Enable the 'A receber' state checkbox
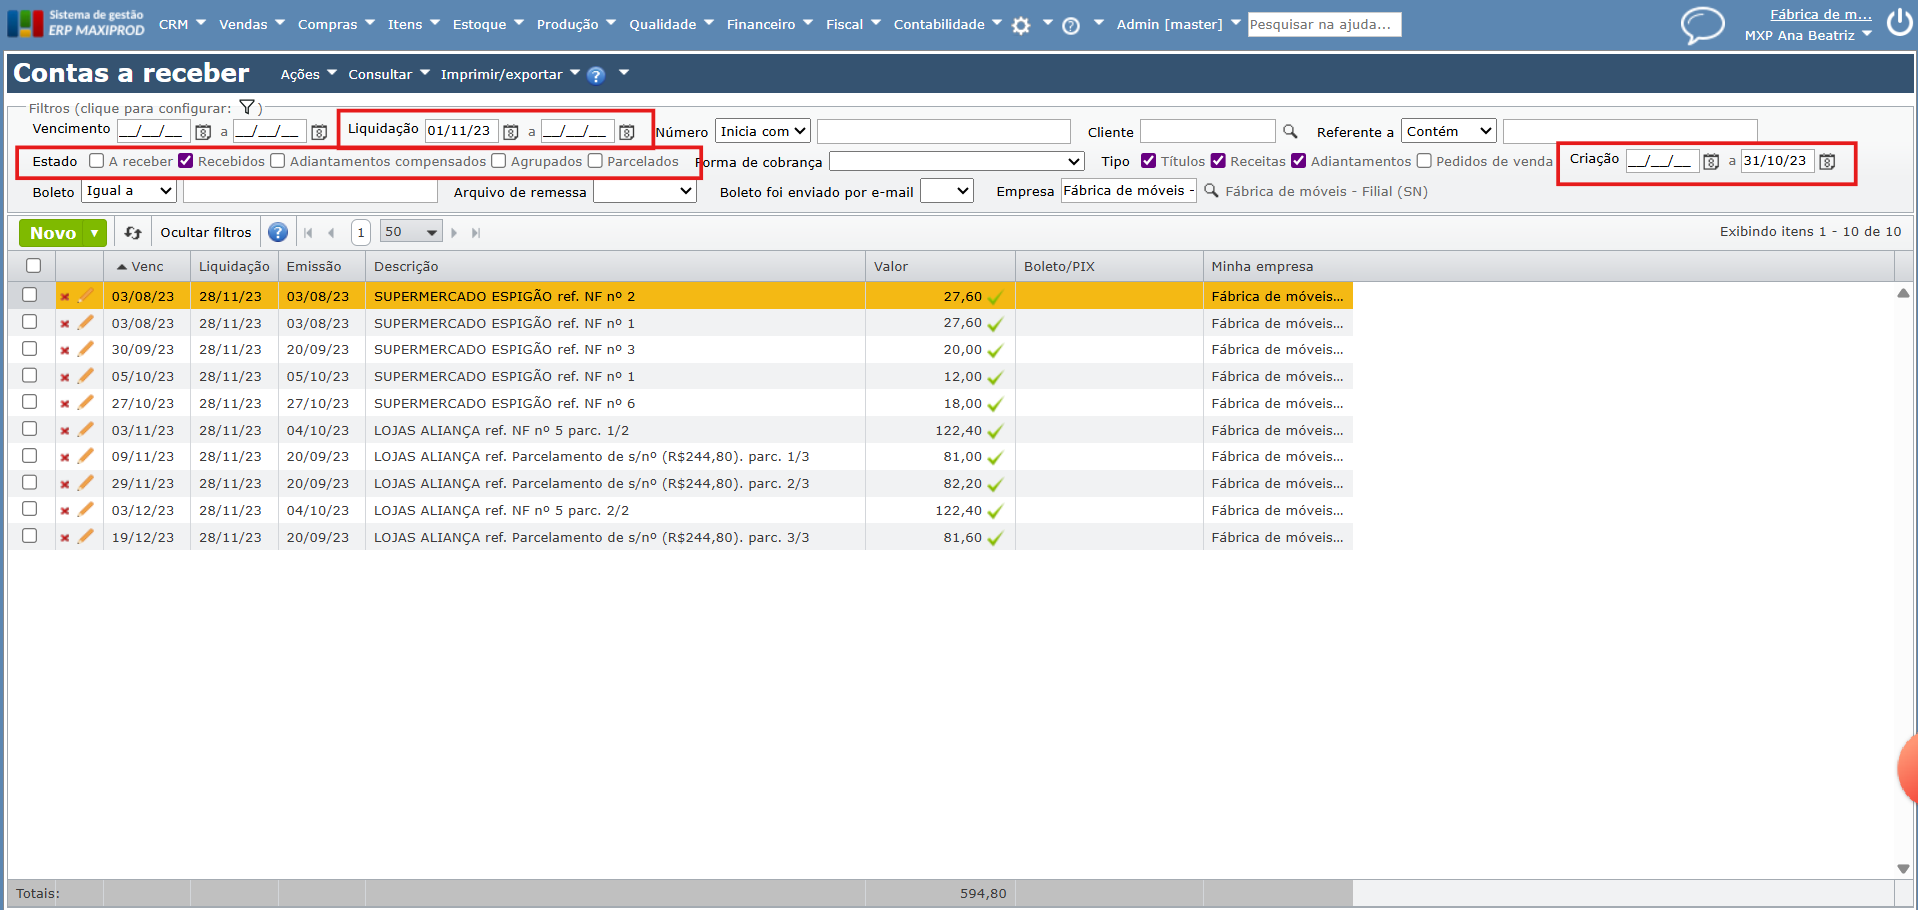This screenshot has height=910, width=1918. (x=97, y=161)
